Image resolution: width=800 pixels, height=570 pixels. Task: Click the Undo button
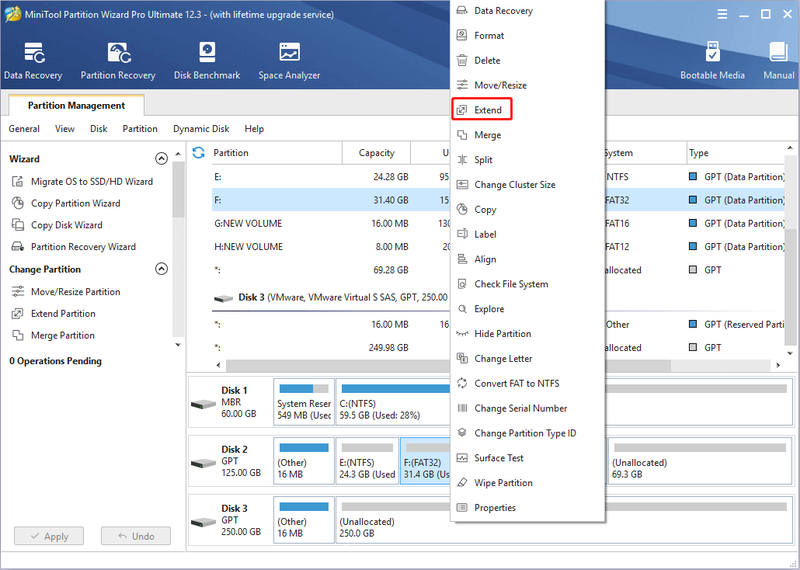point(136,536)
